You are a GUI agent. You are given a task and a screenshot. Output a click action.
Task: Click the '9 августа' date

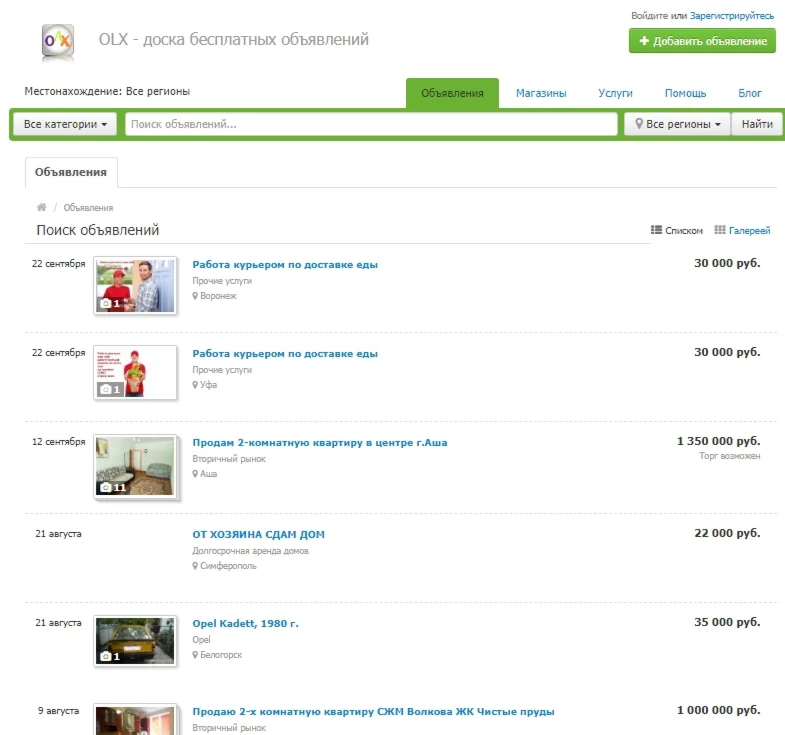click(x=59, y=710)
